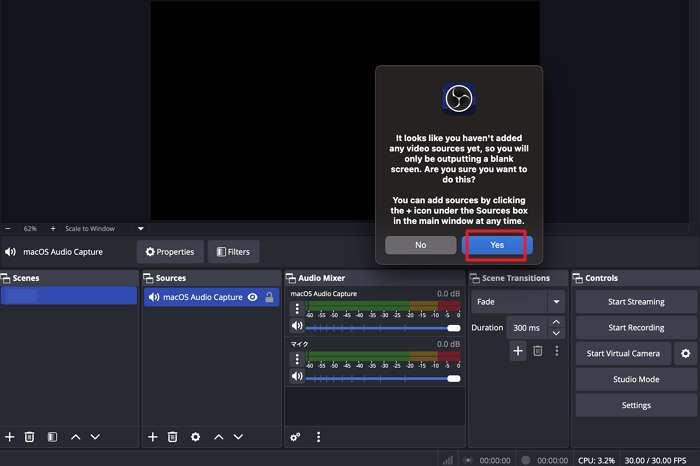This screenshot has width=700, height=466.
Task: Open macOS Audio Capture mixer options dots
Action: (297, 308)
